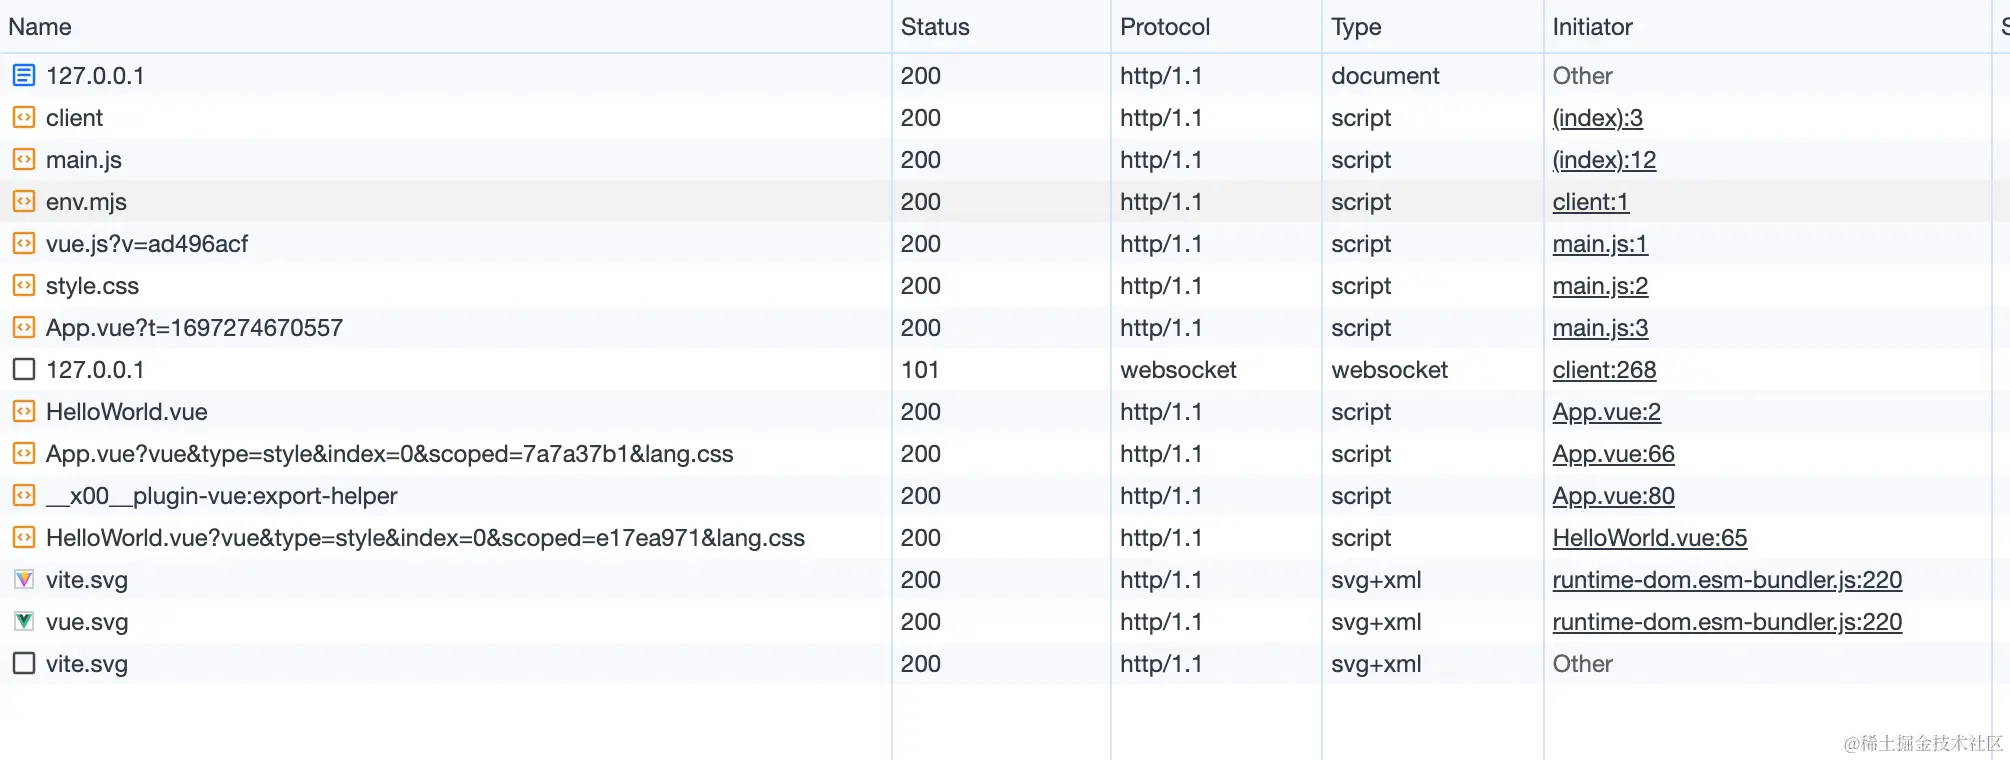
Task: Click the script icon next to style.css
Action: point(24,285)
